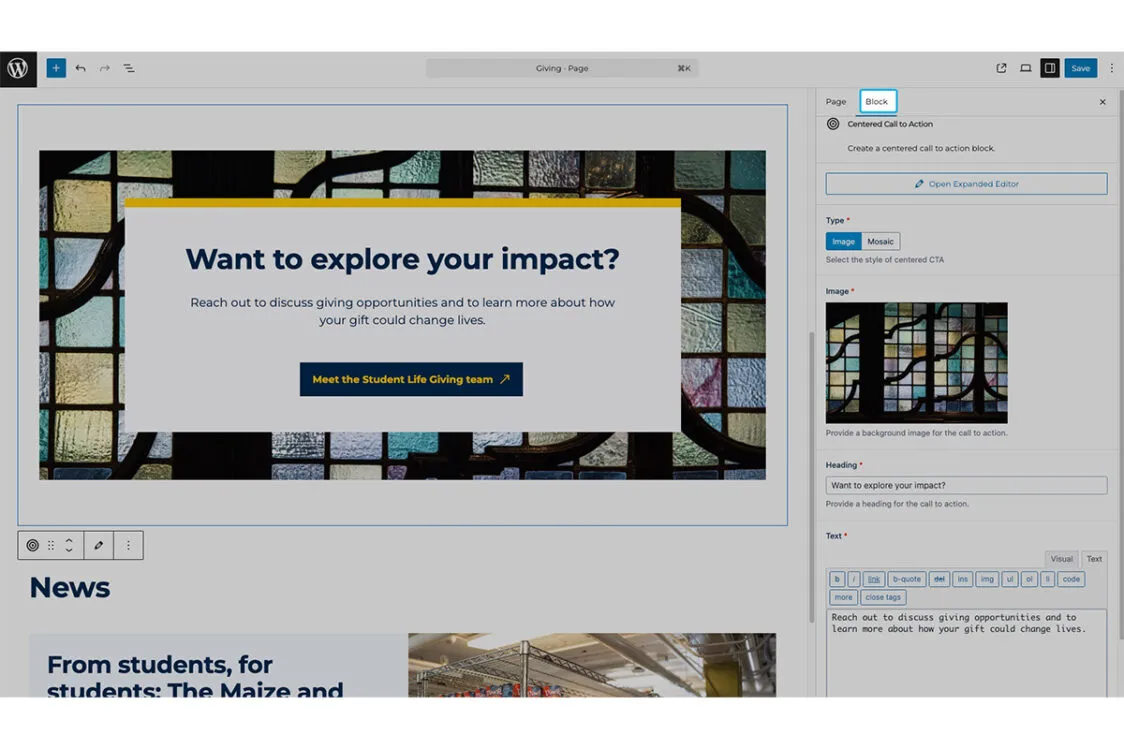
Task: Click the close tags button
Action: click(x=883, y=597)
